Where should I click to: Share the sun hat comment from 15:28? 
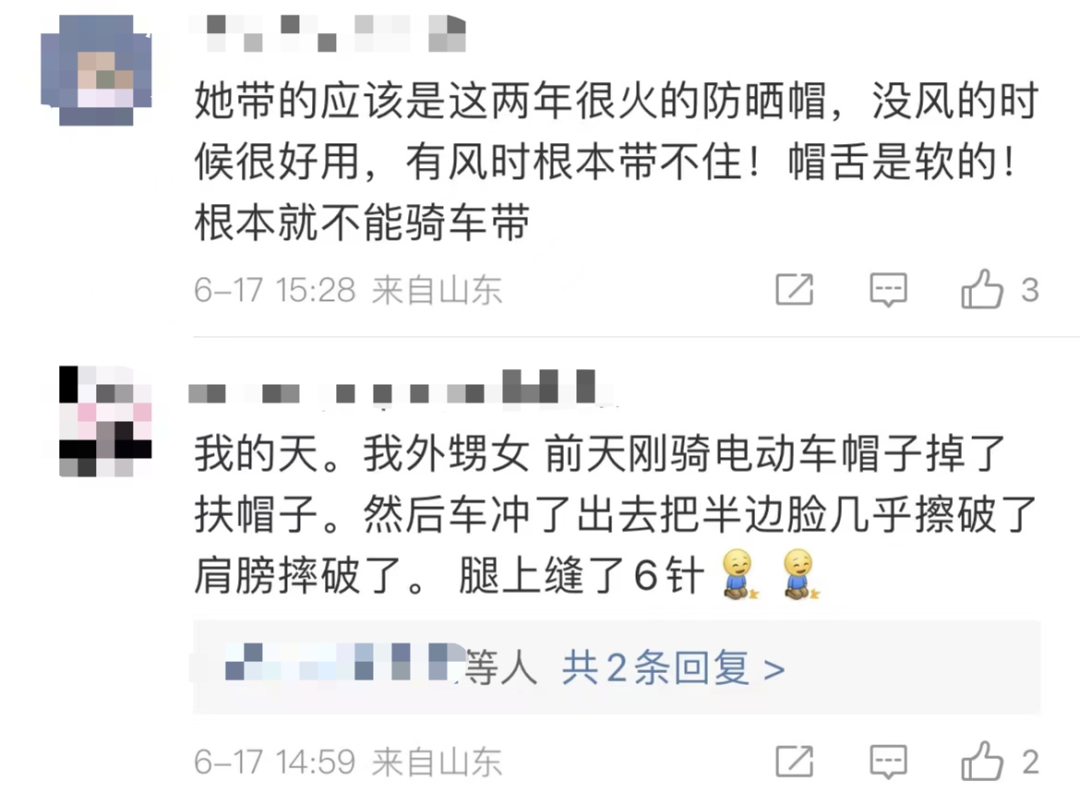coord(794,289)
